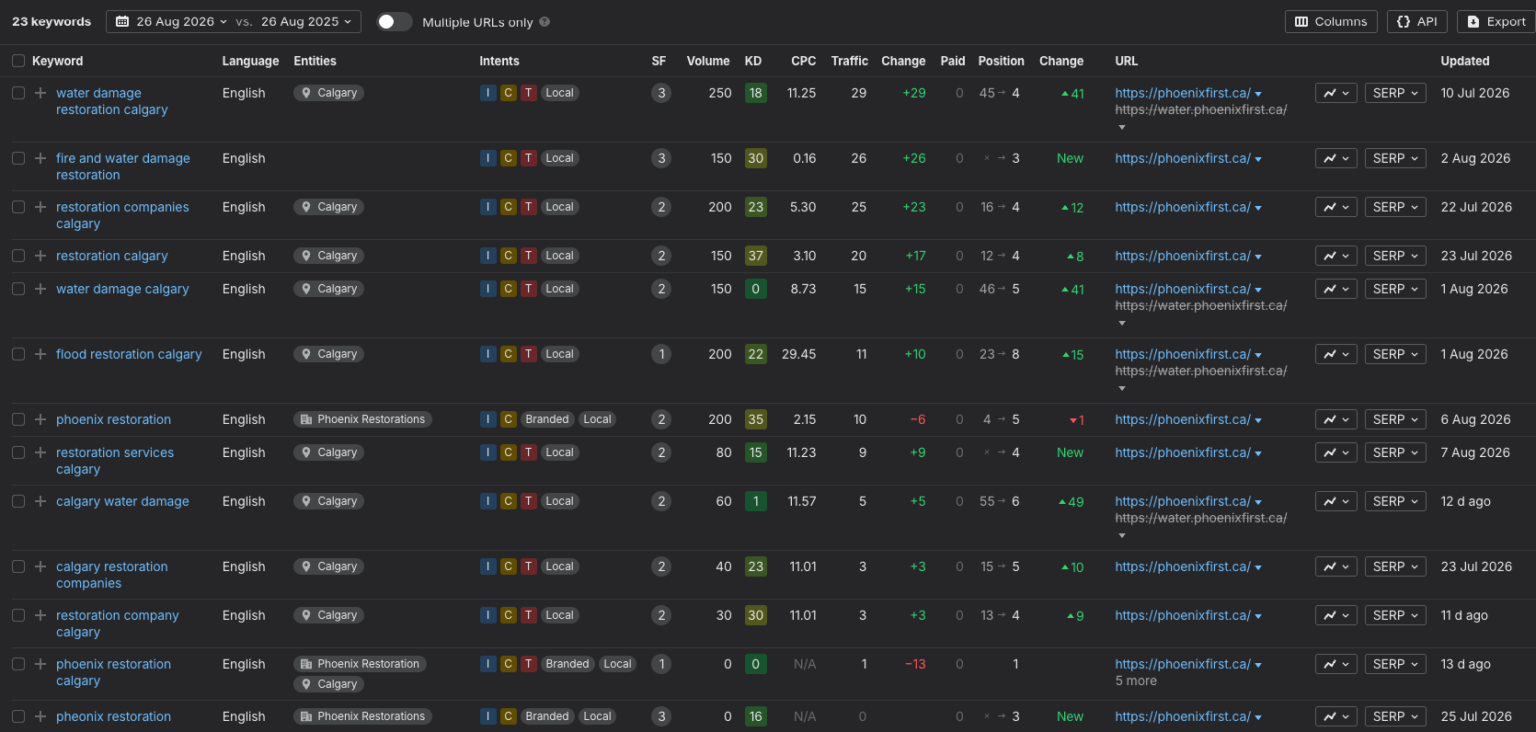Toggle Multiple URLs only switch
The width and height of the screenshot is (1536, 732).
[394, 22]
